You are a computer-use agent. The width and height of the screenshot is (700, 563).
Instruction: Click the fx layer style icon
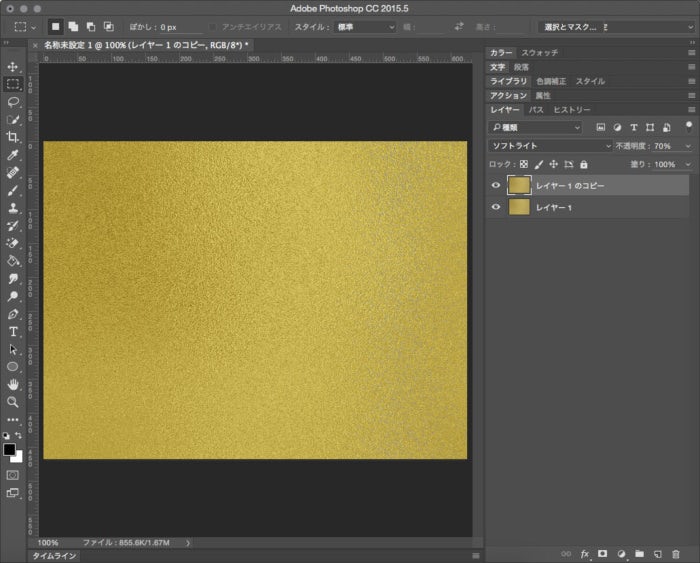tap(585, 553)
